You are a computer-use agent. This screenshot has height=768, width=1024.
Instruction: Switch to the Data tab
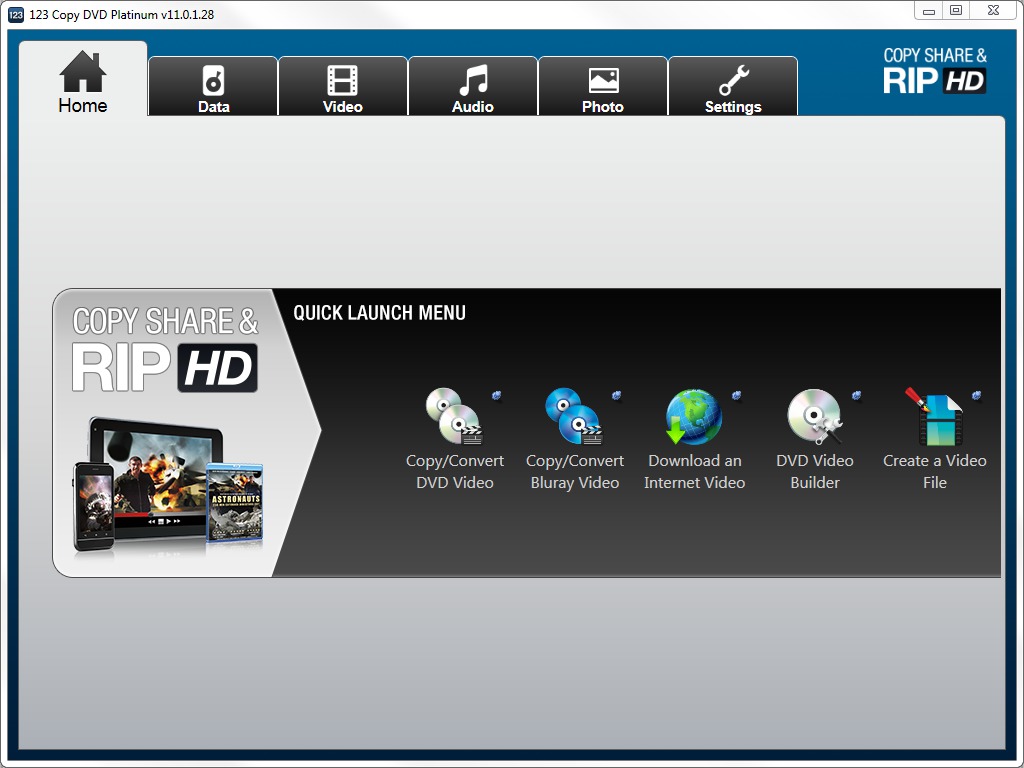214,86
